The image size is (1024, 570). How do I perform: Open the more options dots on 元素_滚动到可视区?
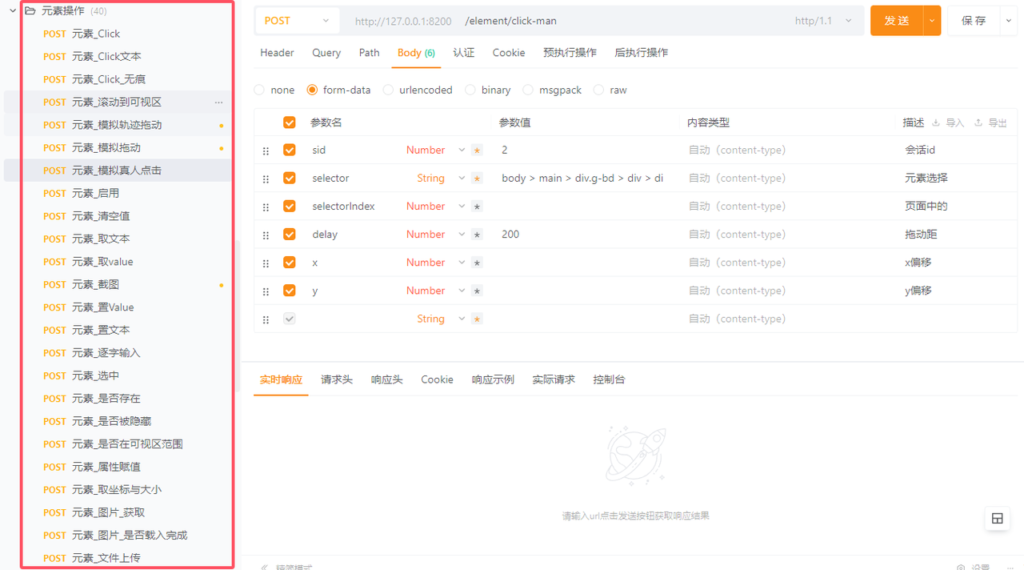click(219, 103)
